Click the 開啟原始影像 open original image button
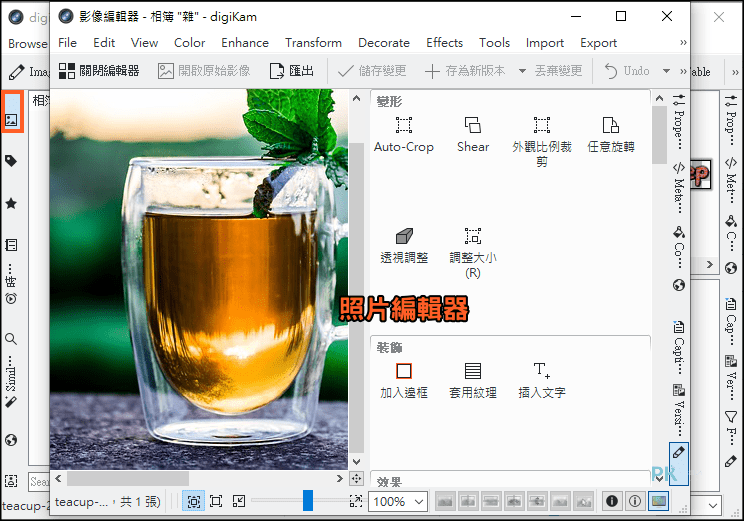The width and height of the screenshot is (744, 521). point(204,71)
